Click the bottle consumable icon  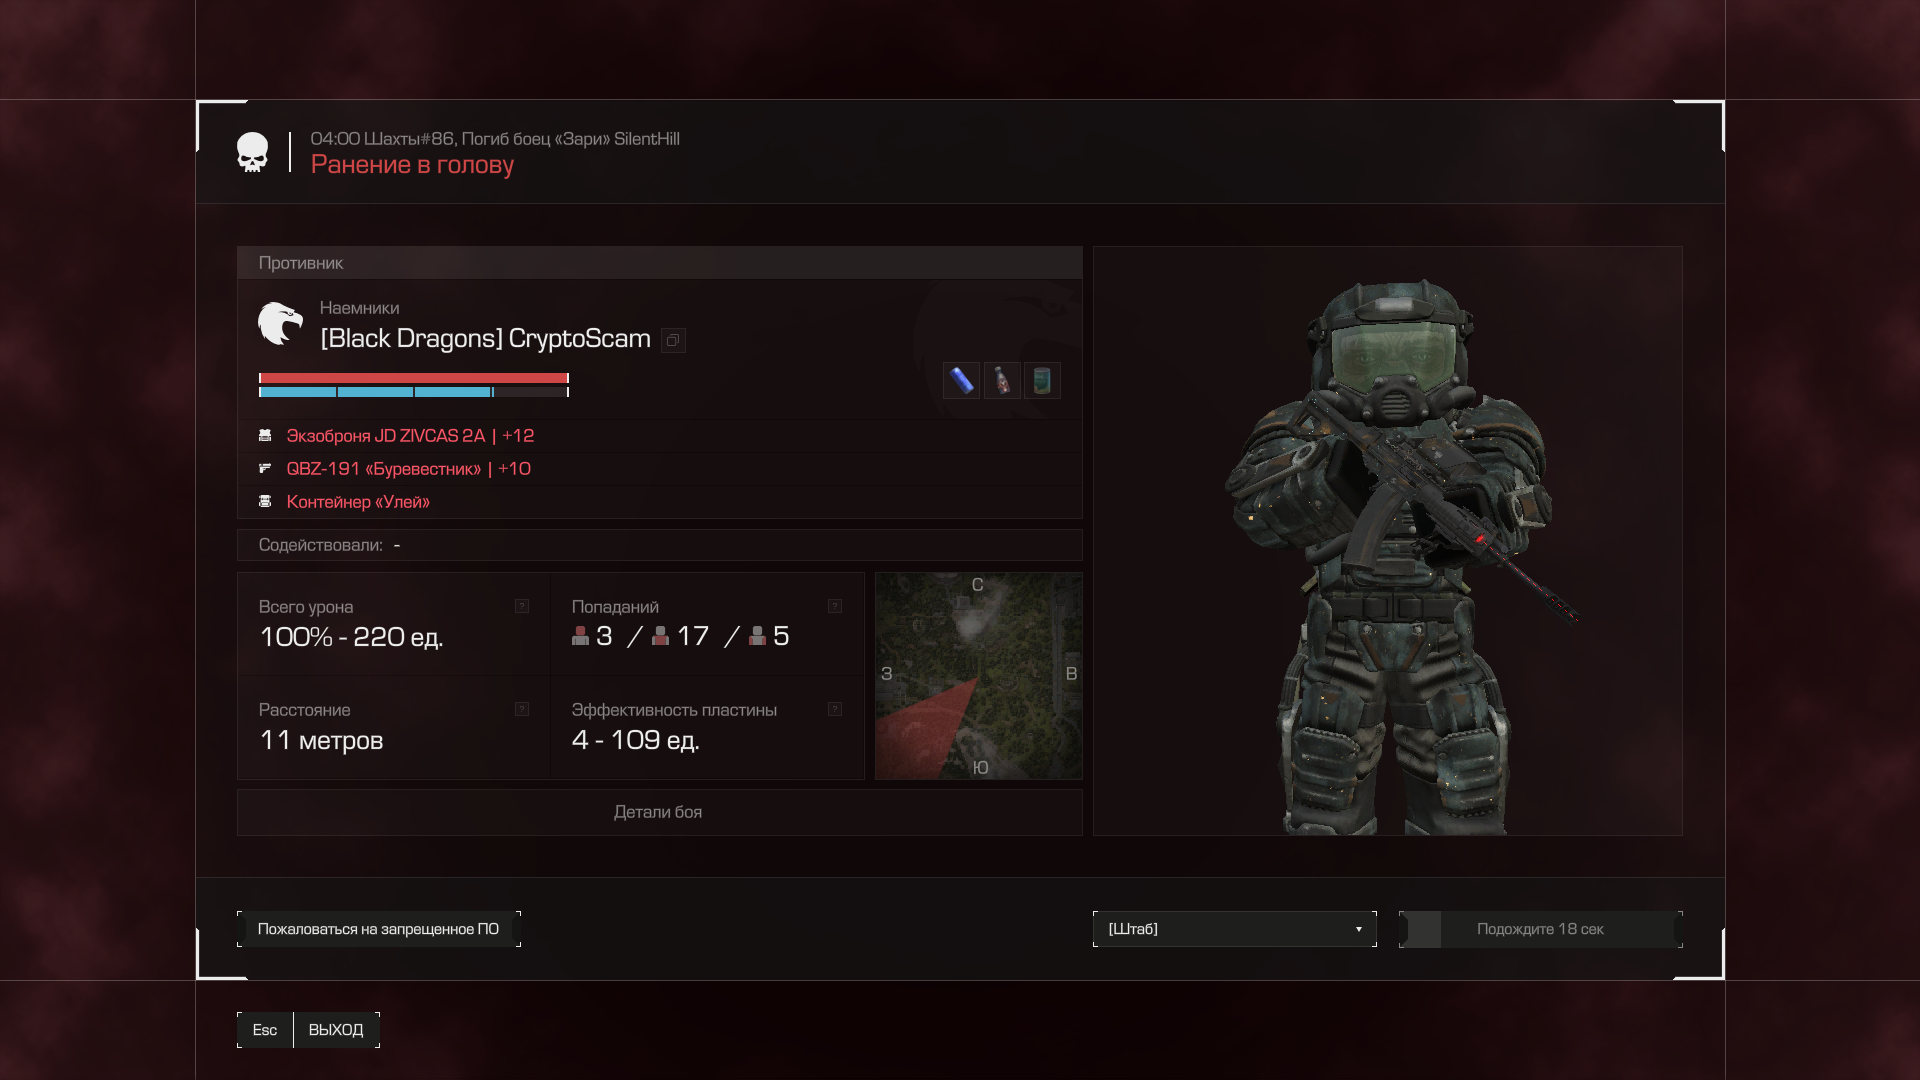point(1002,380)
